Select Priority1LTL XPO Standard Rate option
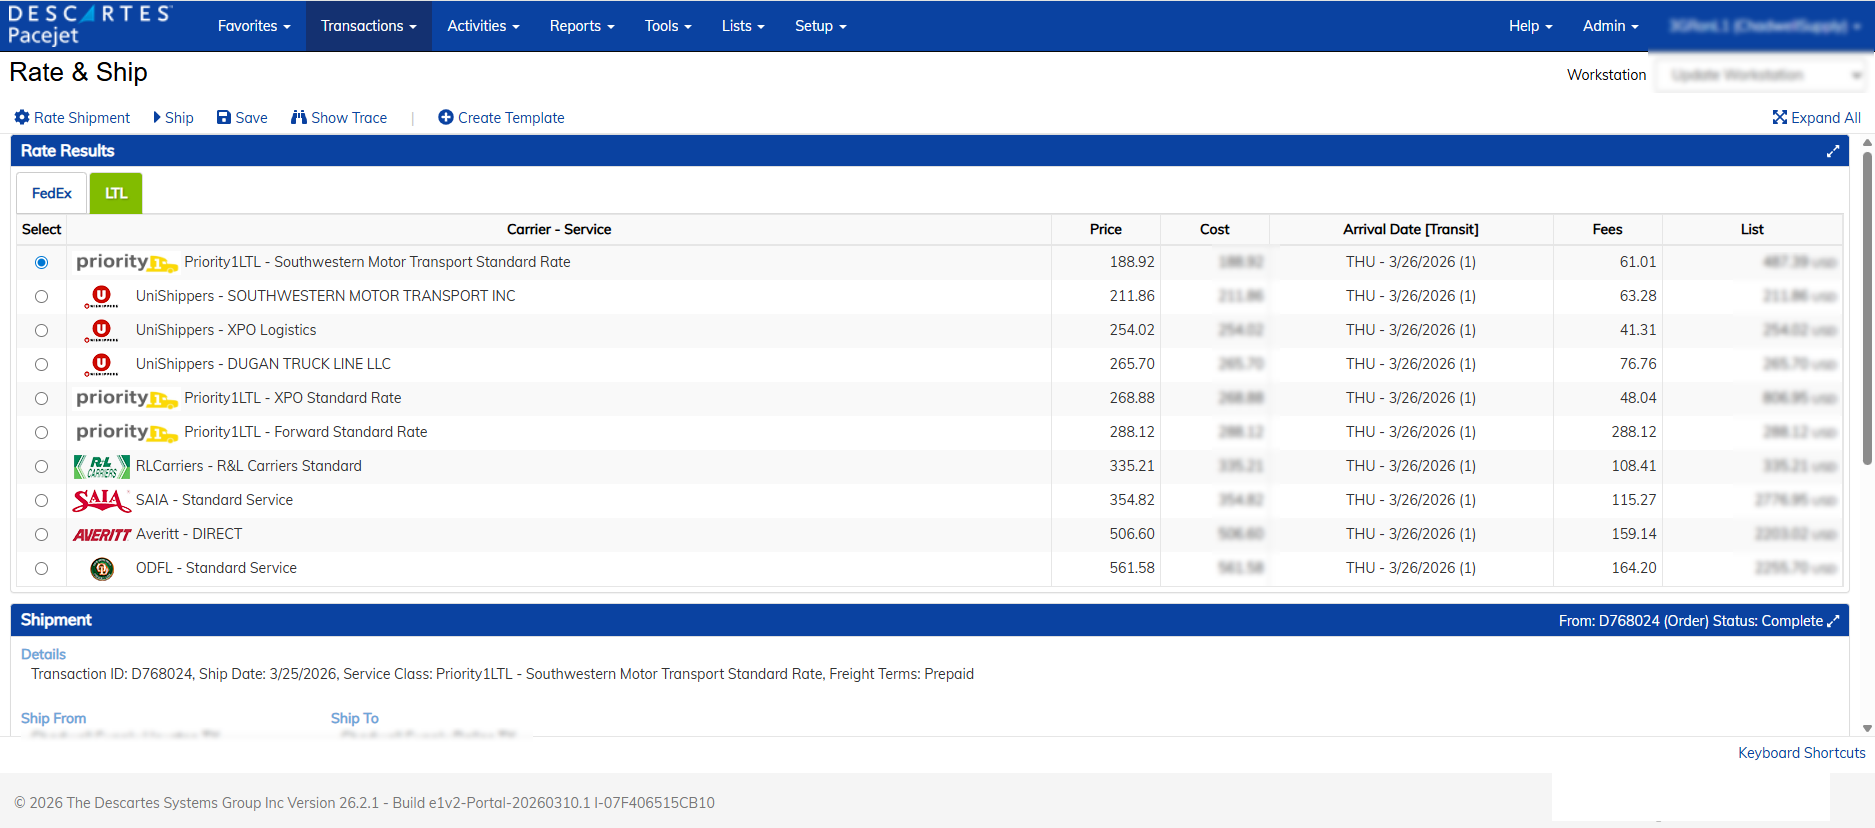The image size is (1875, 828). click(41, 398)
